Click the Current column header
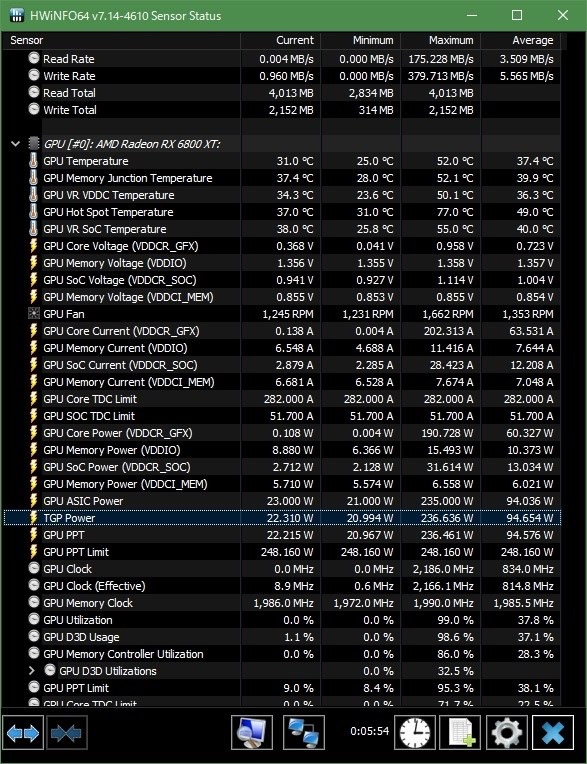Image resolution: width=587 pixels, height=764 pixels. click(281, 40)
